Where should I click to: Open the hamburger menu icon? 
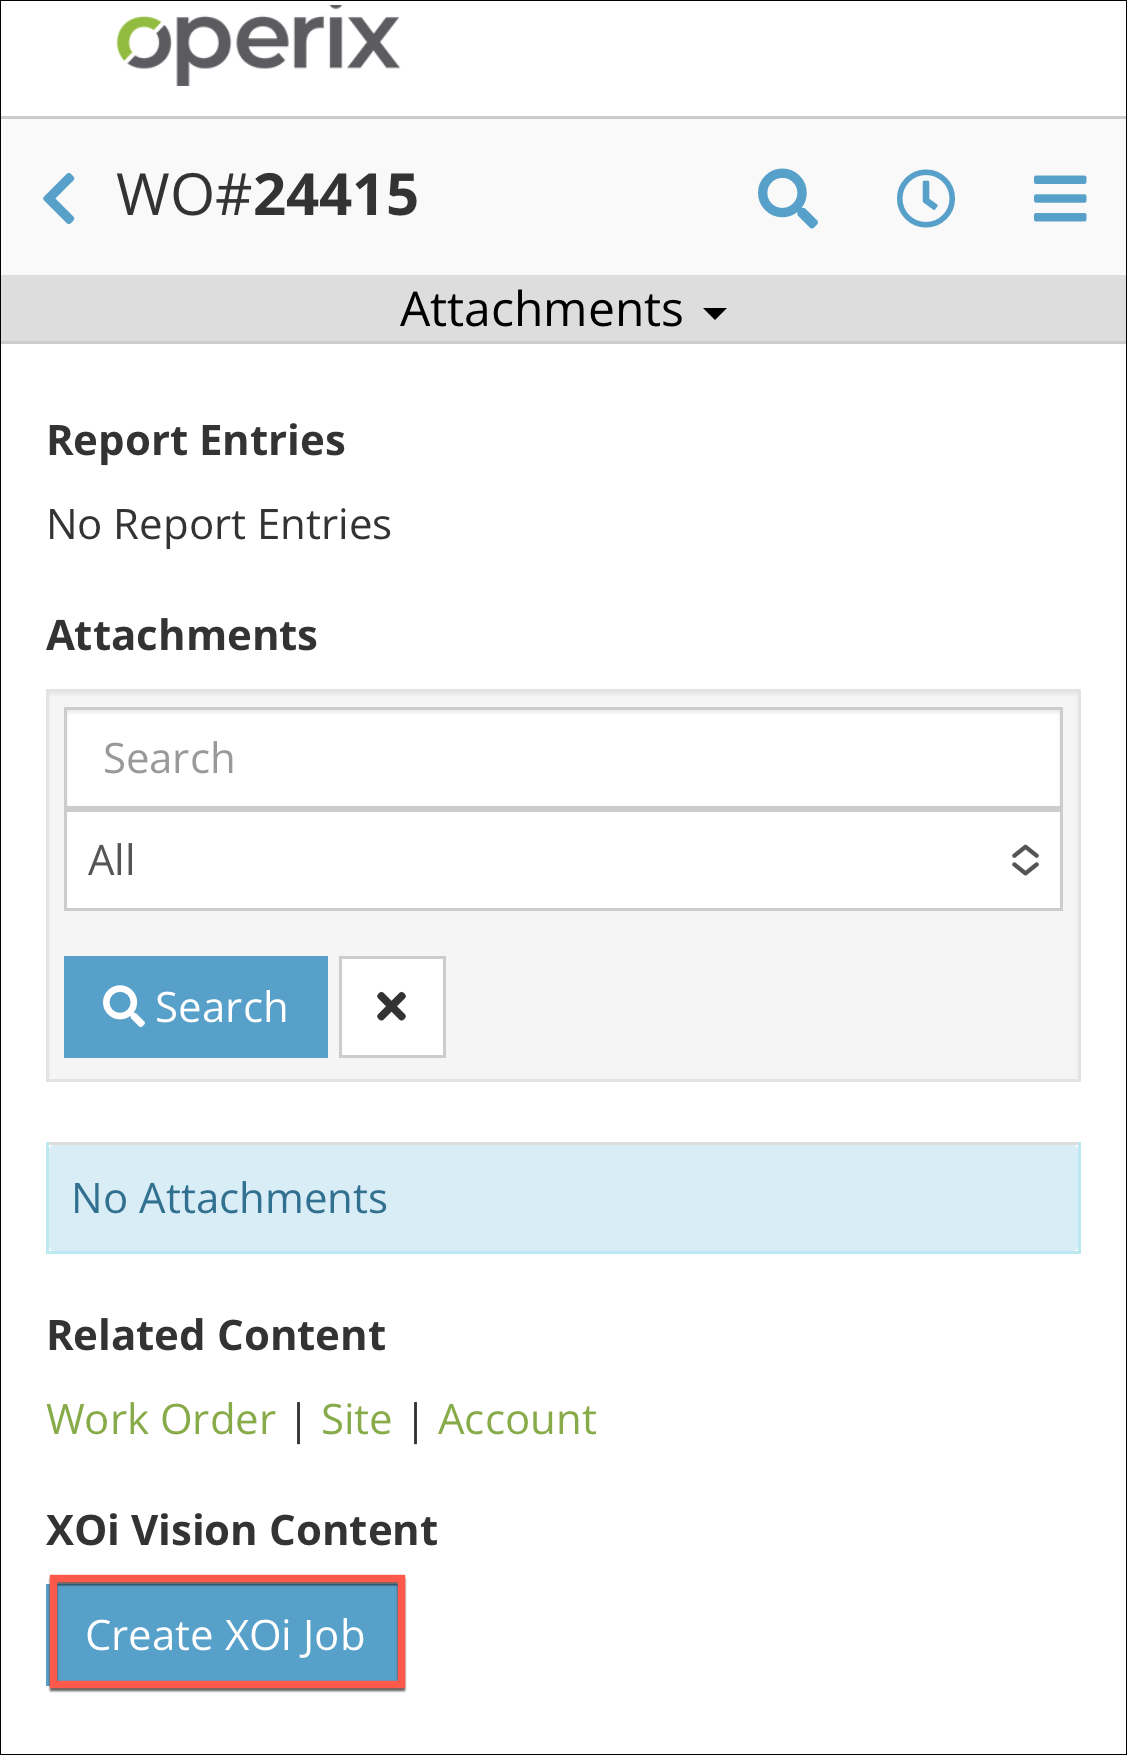(1060, 198)
